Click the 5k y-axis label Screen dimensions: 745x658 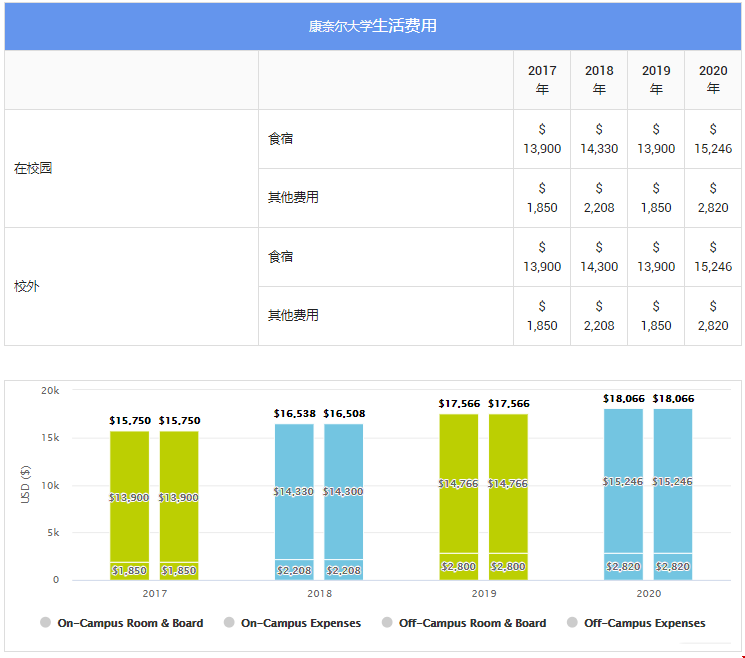(53, 533)
